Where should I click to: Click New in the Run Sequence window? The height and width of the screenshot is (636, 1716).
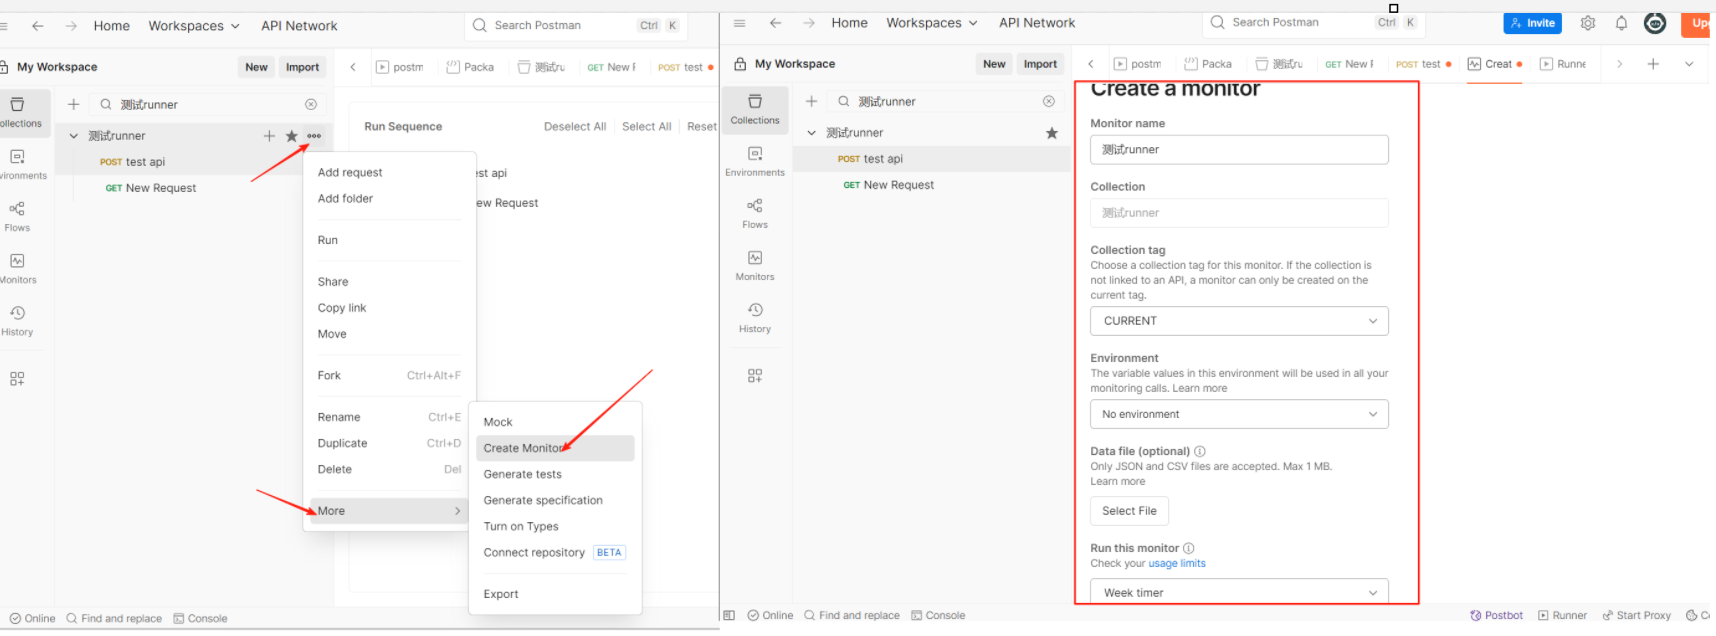point(256,67)
